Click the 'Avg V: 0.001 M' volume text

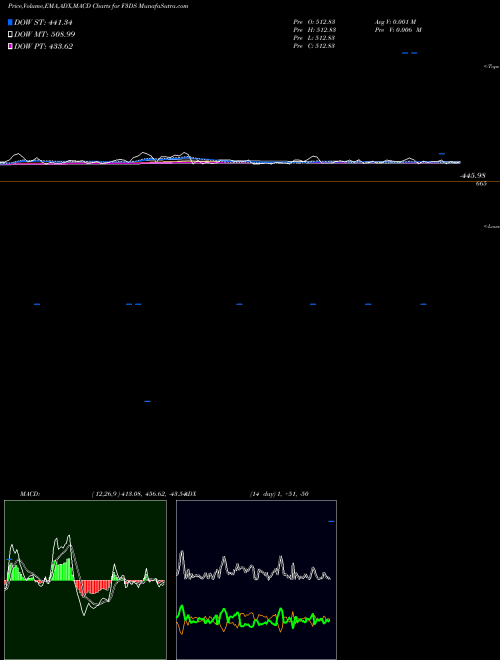pyautogui.click(x=395, y=22)
